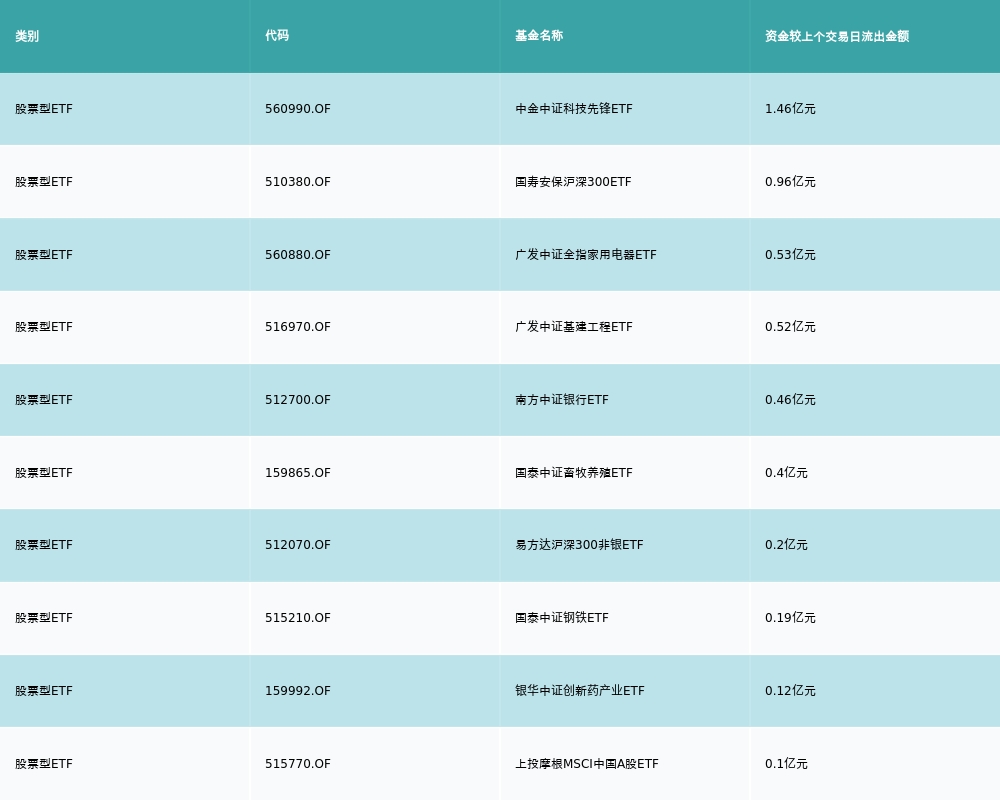Select code cell 560990.OF
The image size is (1000, 800).
click(298, 109)
